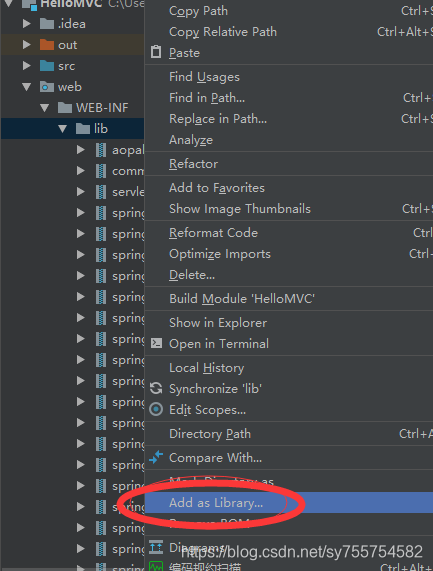Click the lib folder icon
This screenshot has width=433, height=571.
point(83,129)
